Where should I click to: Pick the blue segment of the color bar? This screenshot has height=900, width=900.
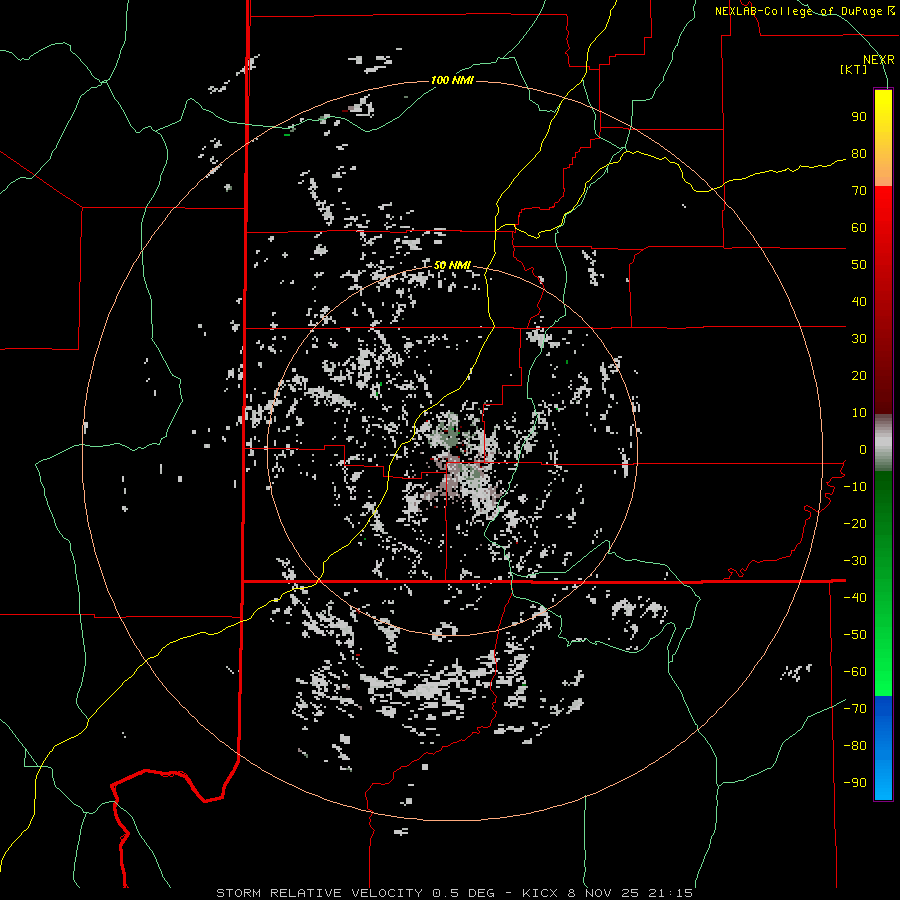883,747
